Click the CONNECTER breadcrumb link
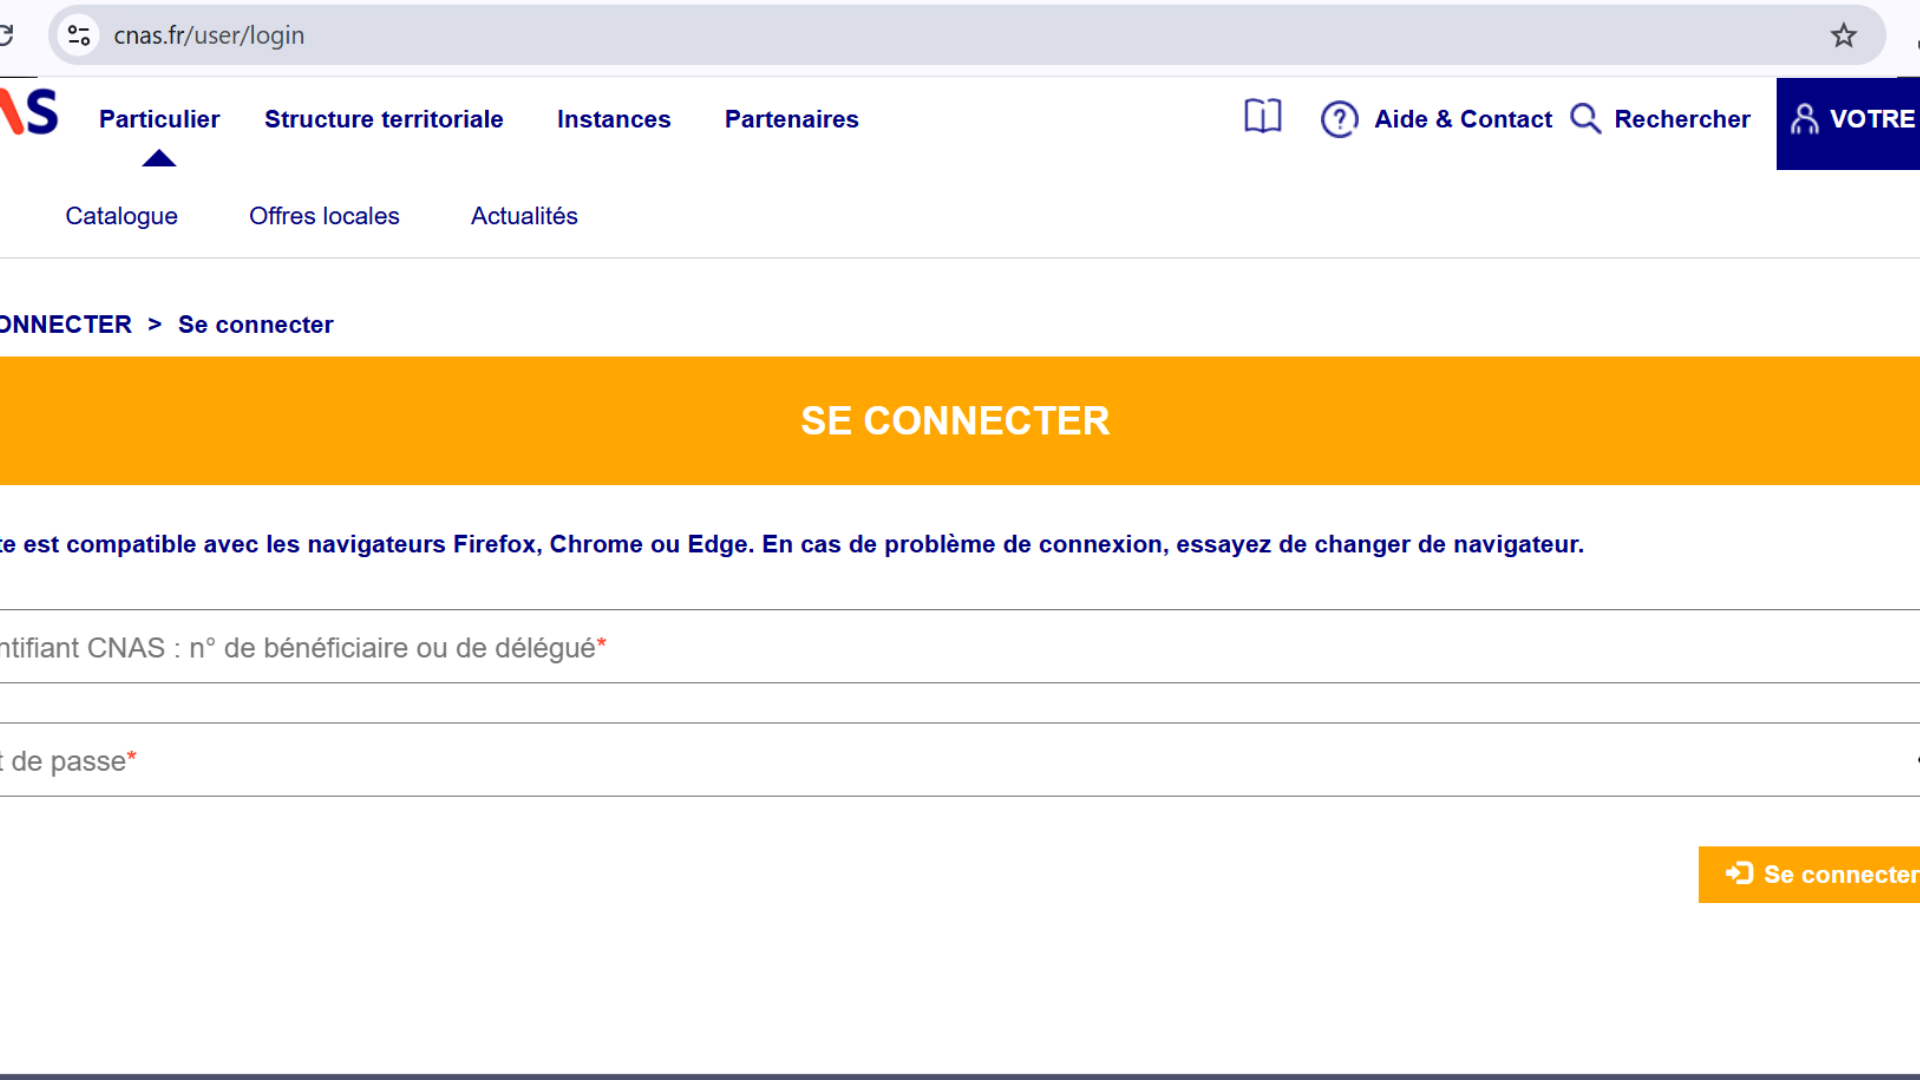The image size is (1920, 1080). (x=66, y=325)
